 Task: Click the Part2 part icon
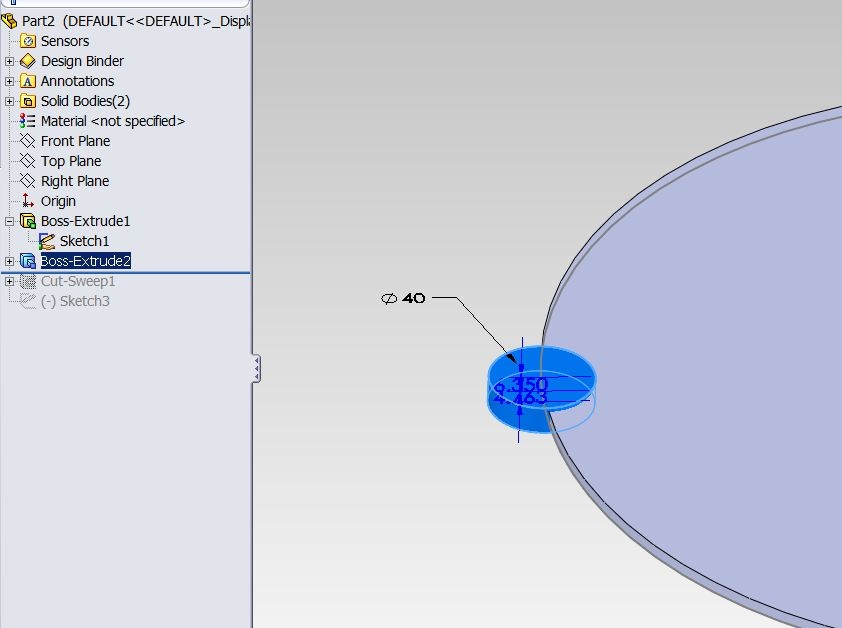coord(9,21)
